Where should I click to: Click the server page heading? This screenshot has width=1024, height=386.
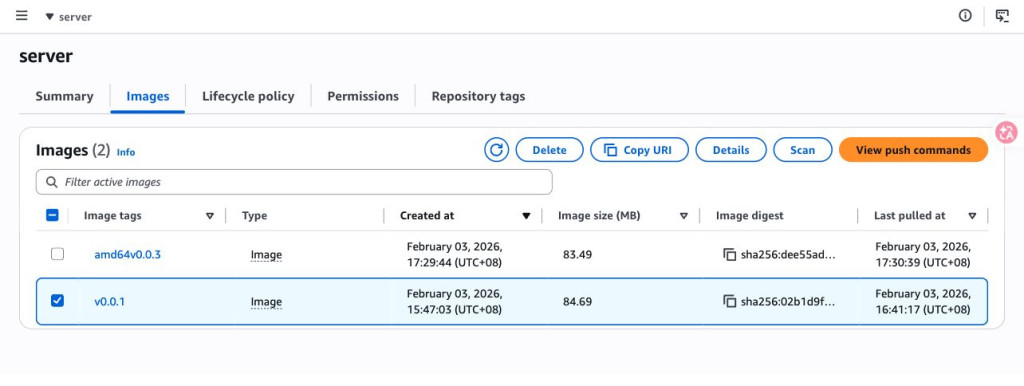[46, 56]
